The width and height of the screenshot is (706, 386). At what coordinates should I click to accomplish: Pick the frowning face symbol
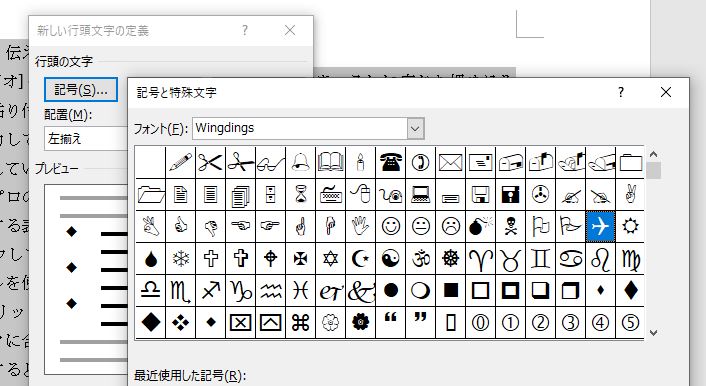click(x=450, y=226)
